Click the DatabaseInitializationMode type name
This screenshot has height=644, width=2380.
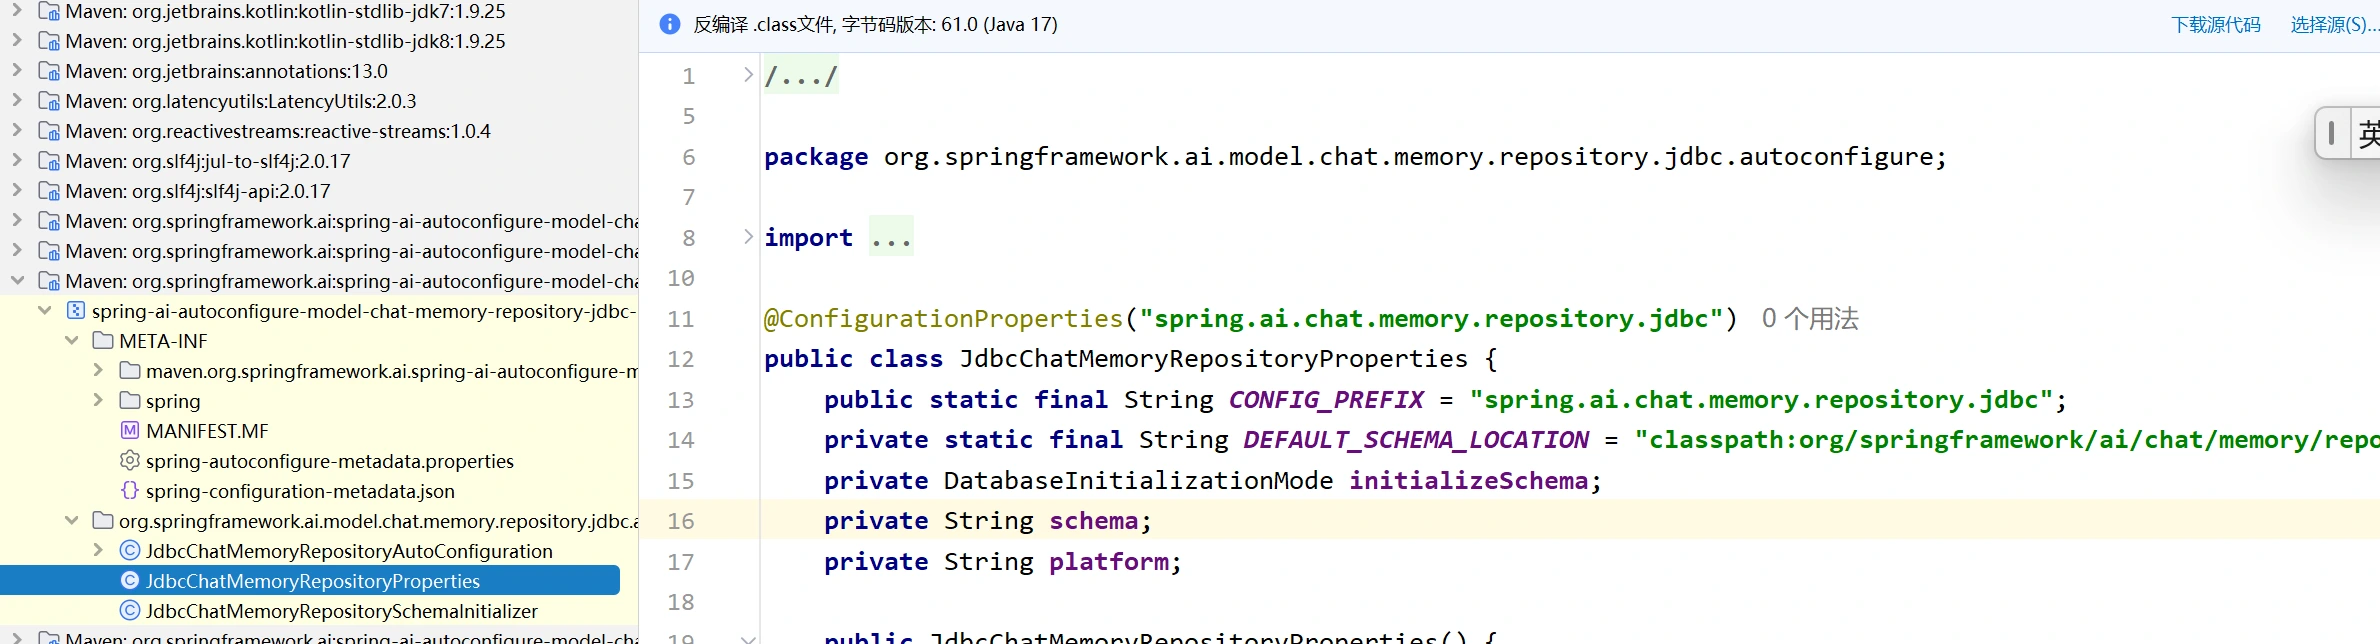coord(1138,481)
